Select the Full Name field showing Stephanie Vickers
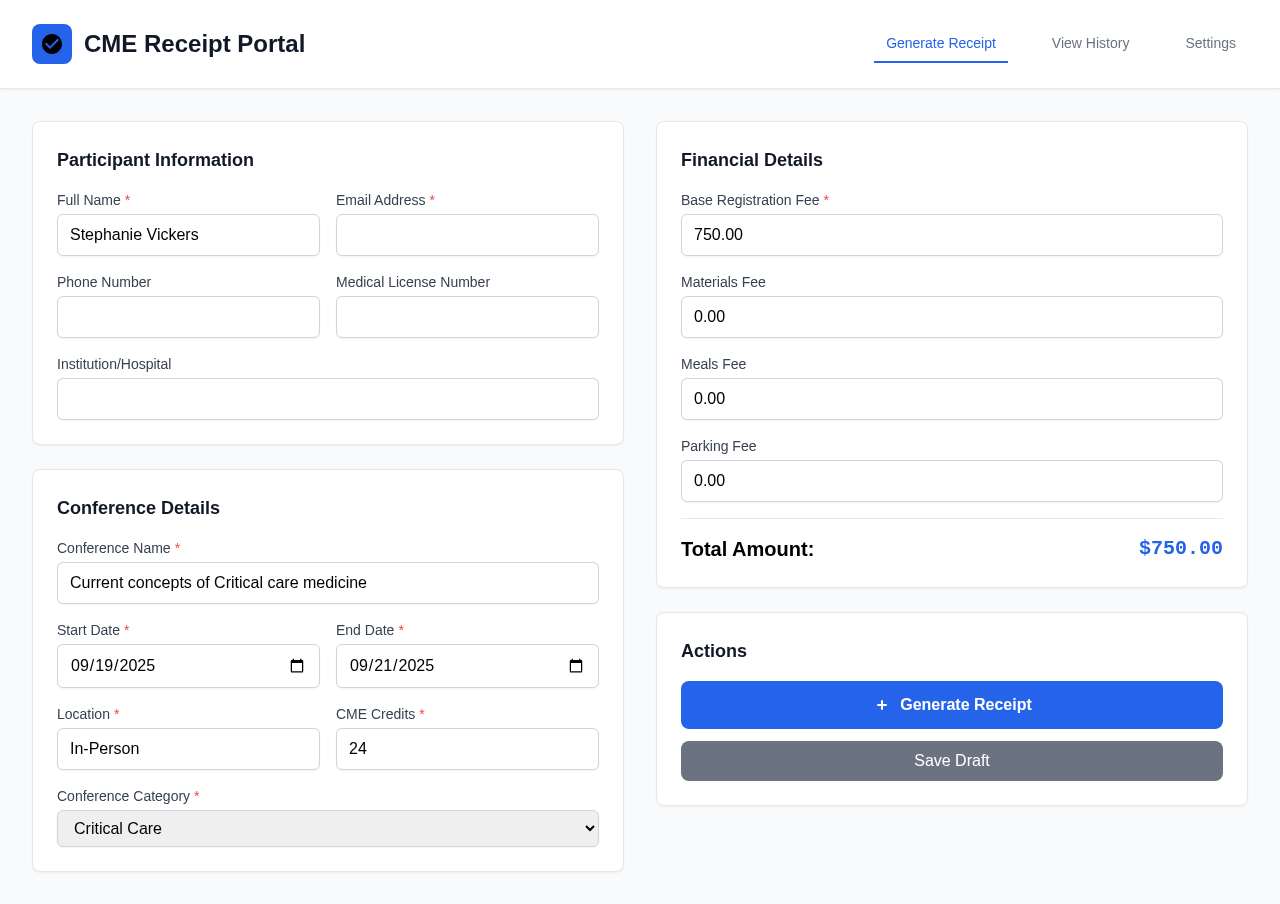 [188, 235]
